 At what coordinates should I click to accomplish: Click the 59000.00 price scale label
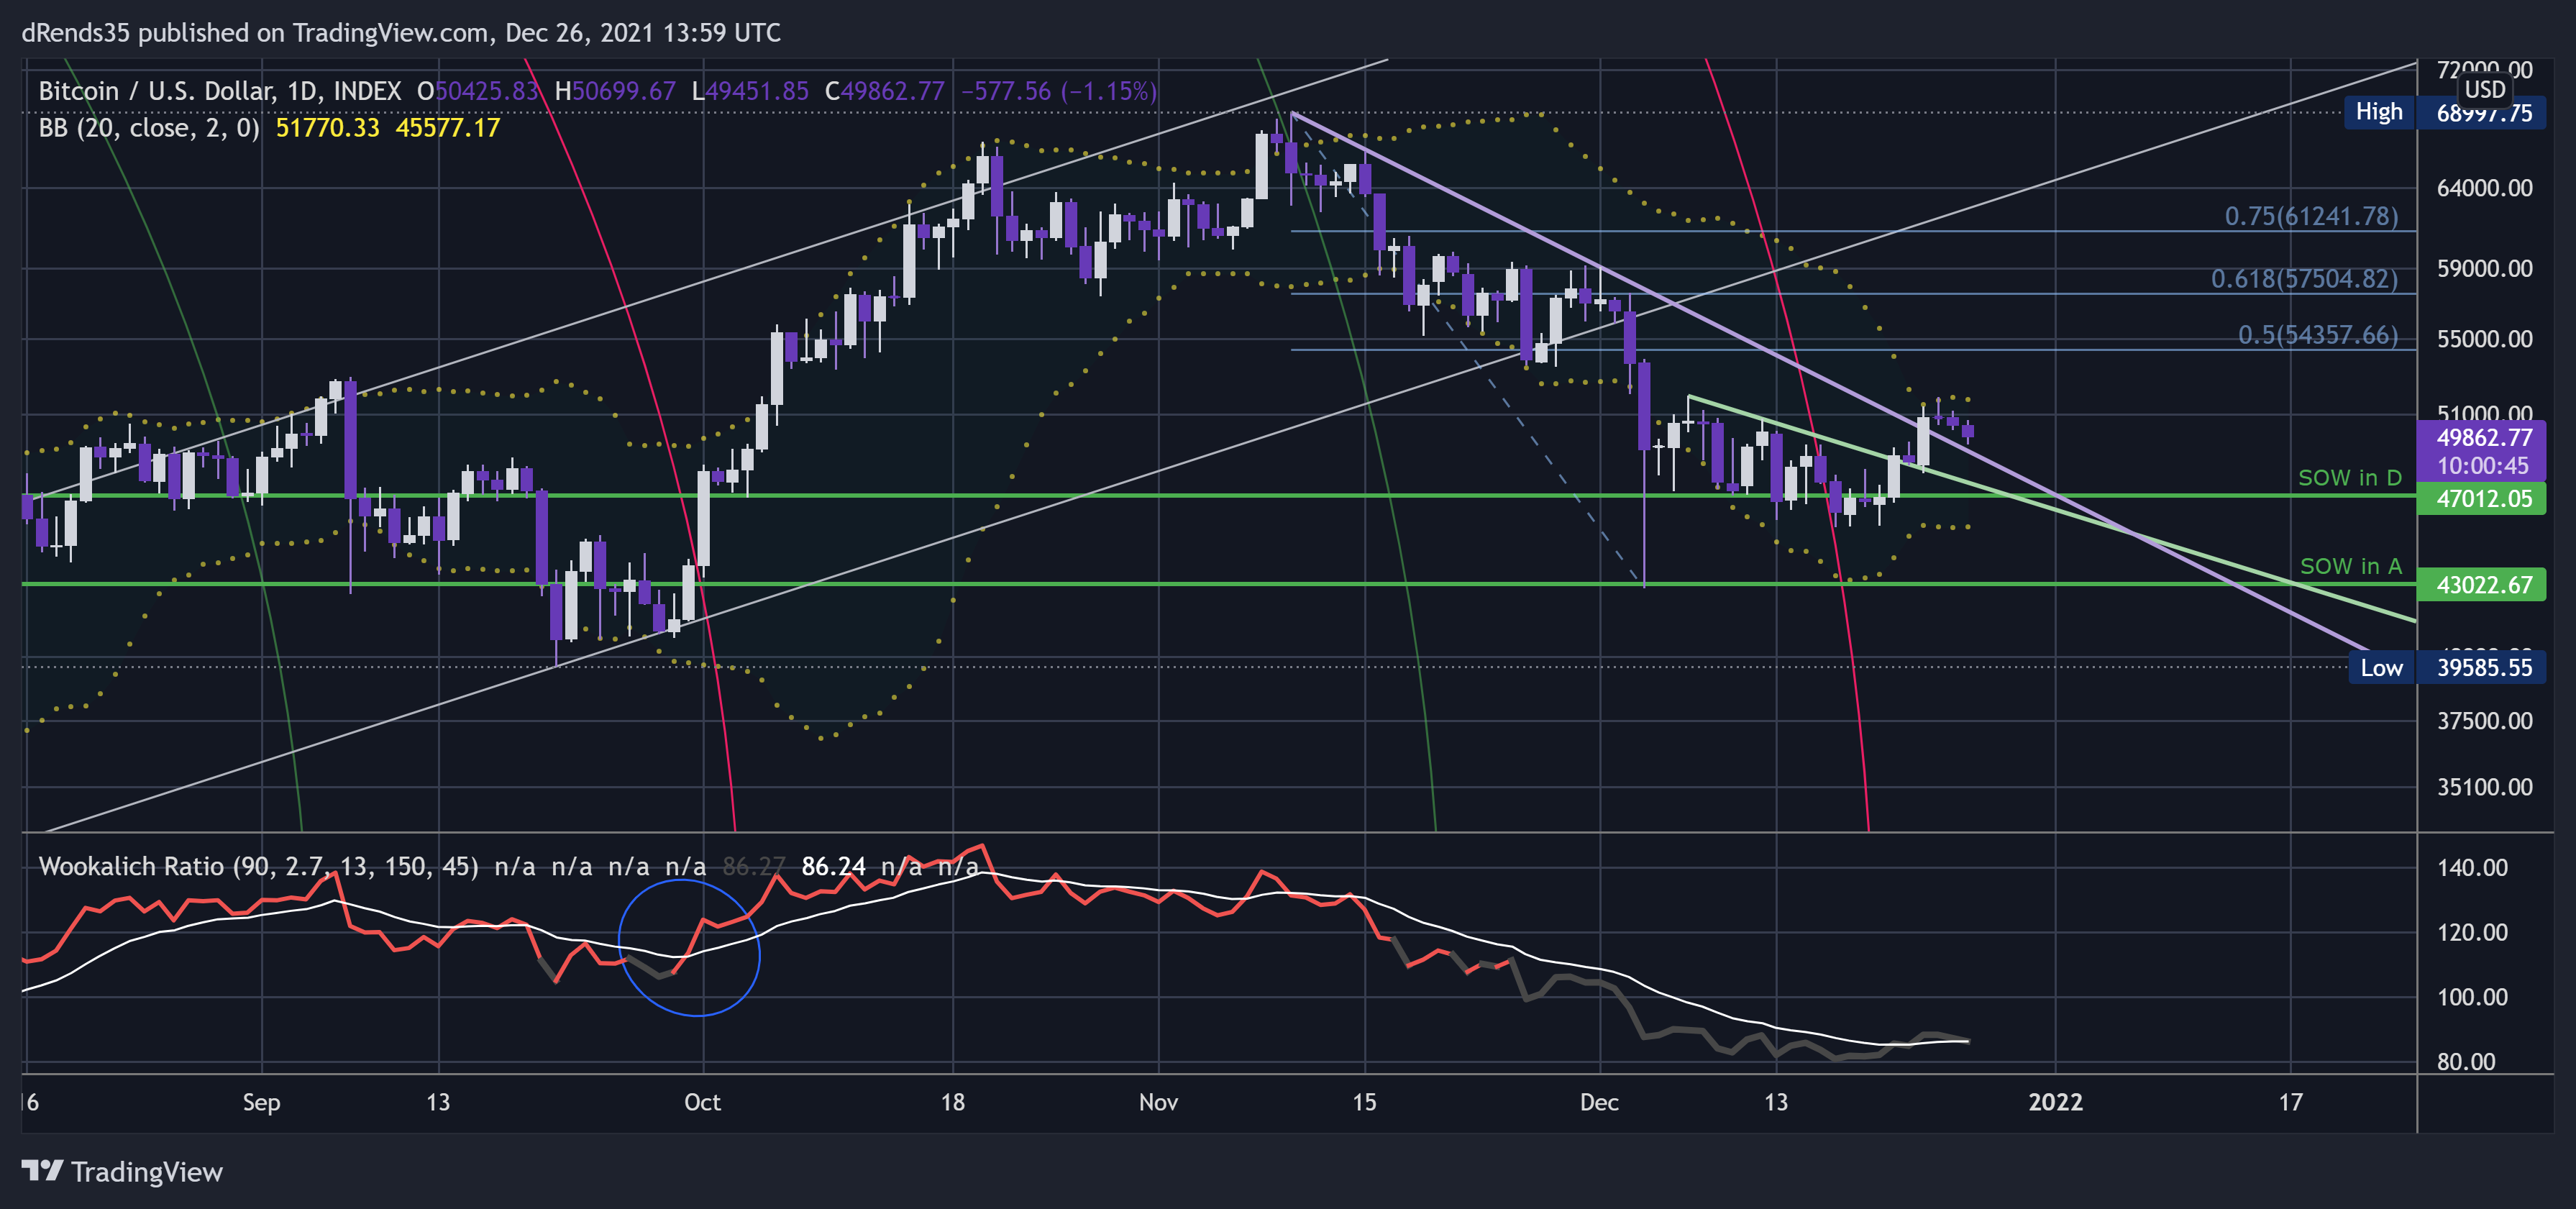2484,268
